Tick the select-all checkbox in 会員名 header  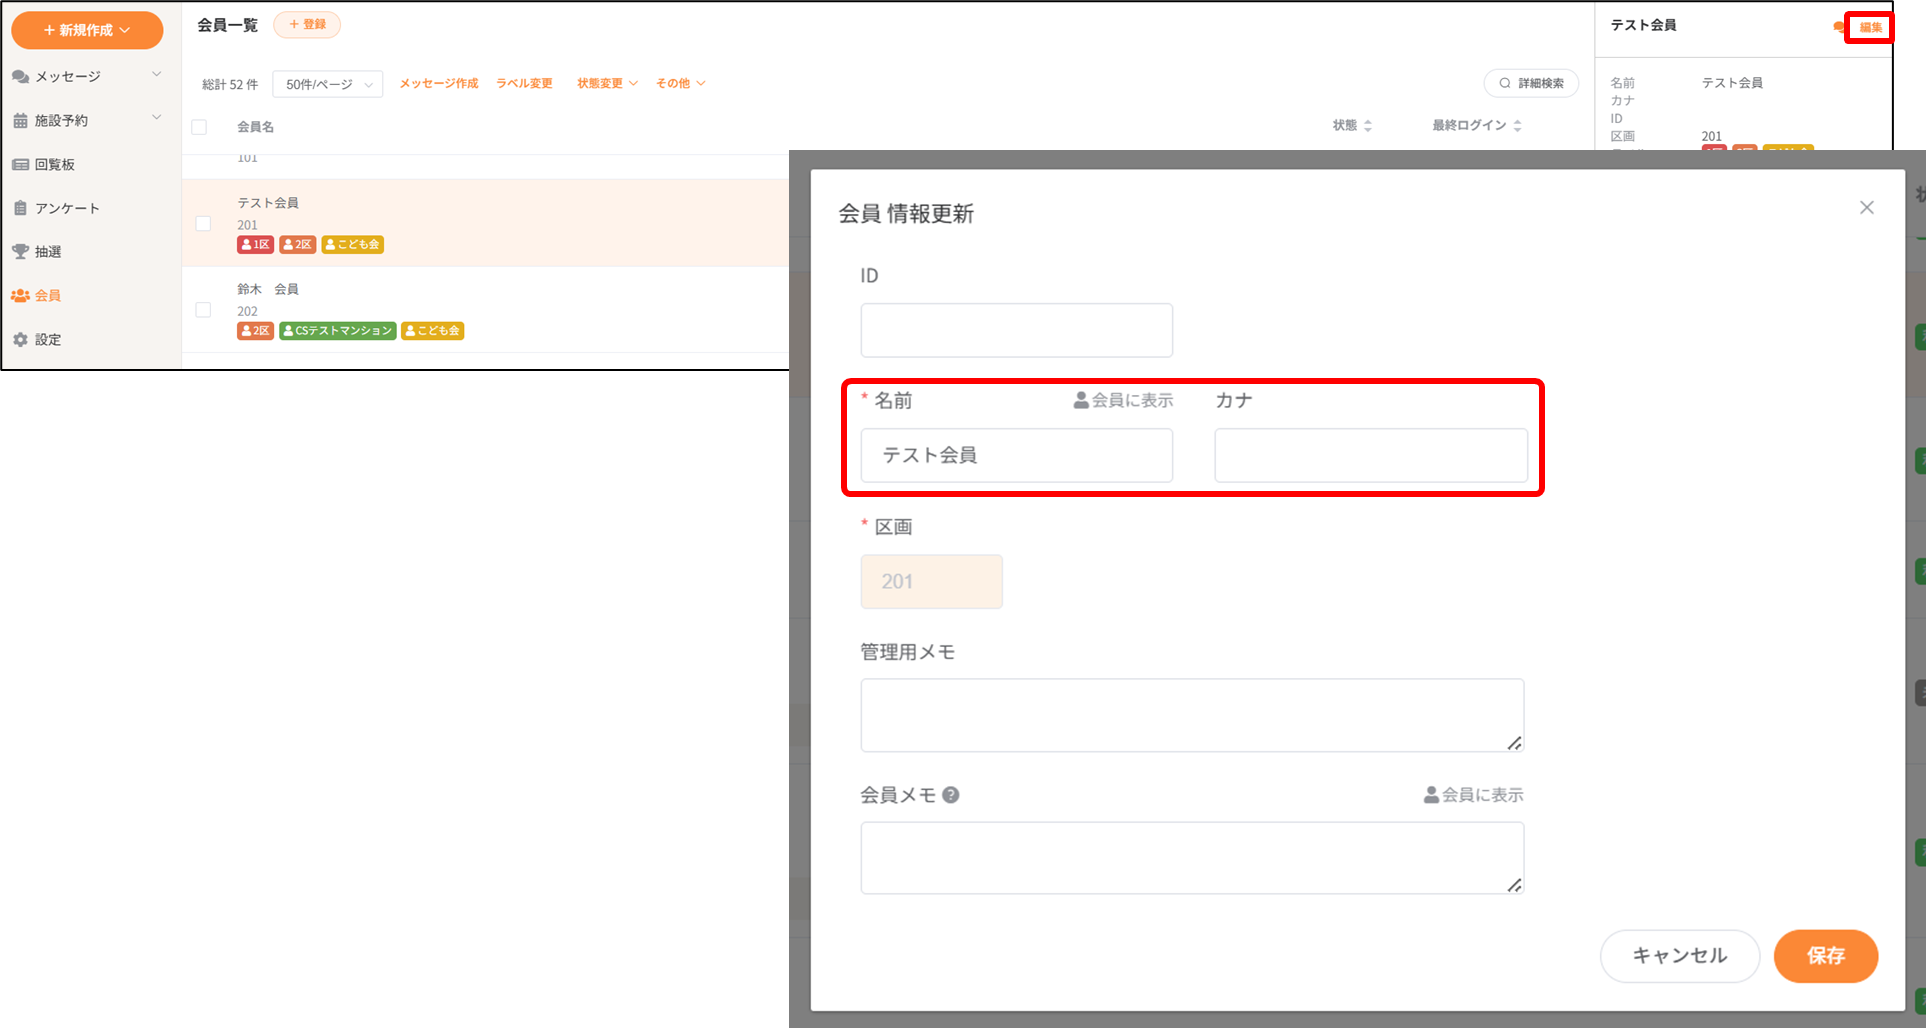[x=199, y=127]
